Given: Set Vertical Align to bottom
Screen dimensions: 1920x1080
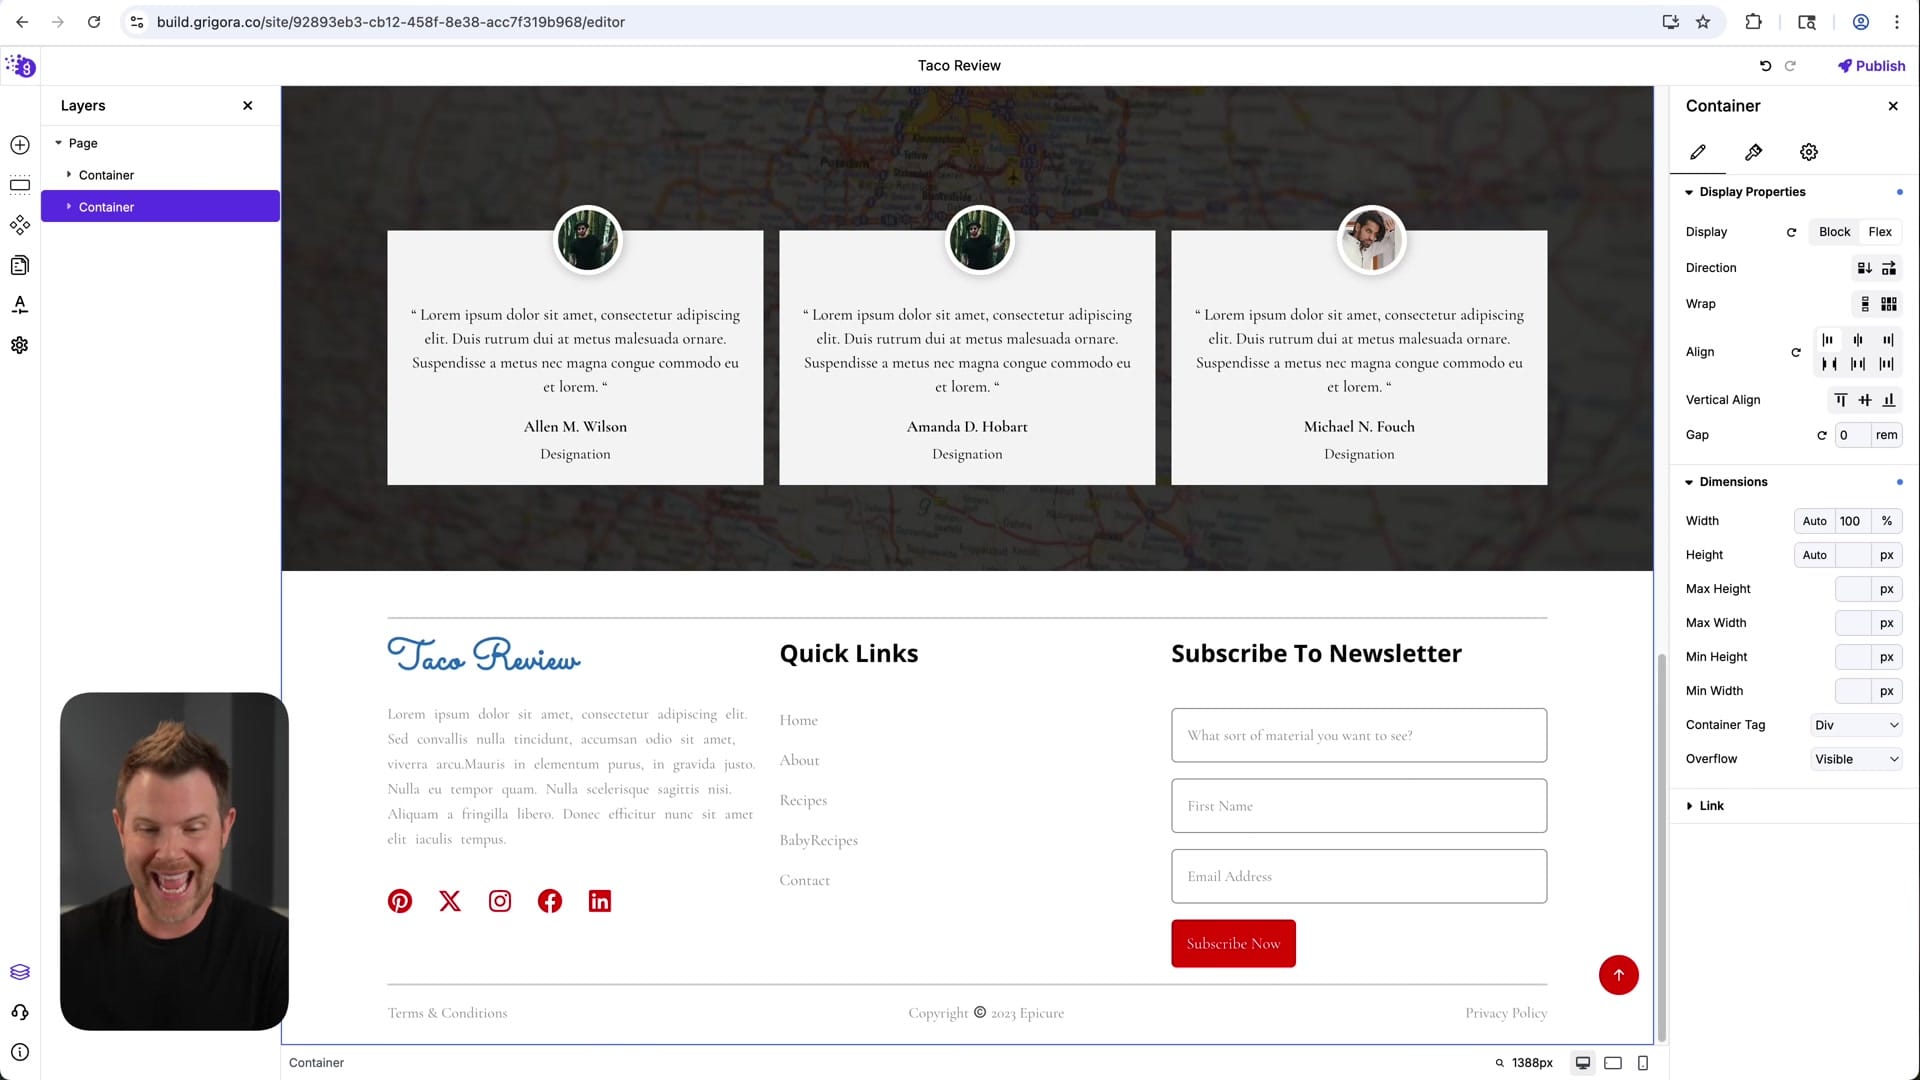Looking at the screenshot, I should (1889, 400).
